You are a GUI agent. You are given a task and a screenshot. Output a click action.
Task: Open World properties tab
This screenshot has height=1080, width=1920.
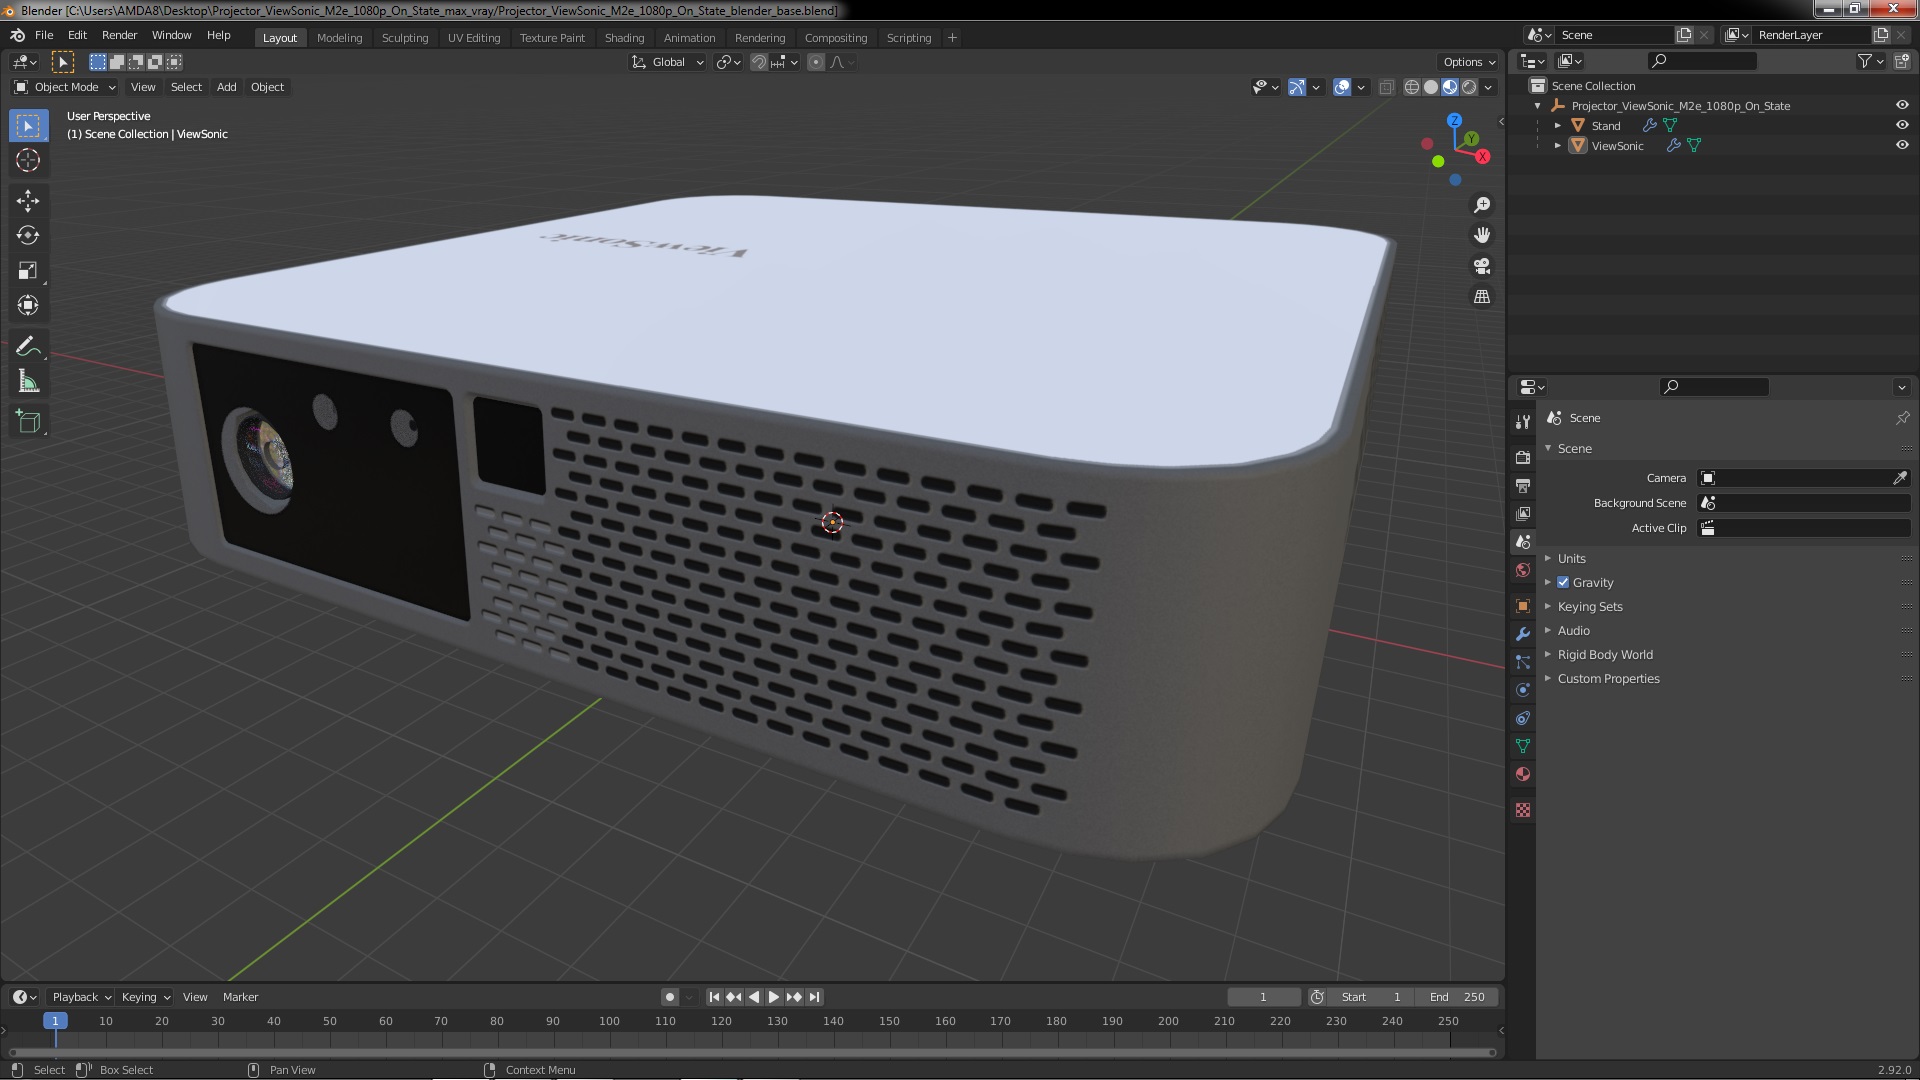1522,570
